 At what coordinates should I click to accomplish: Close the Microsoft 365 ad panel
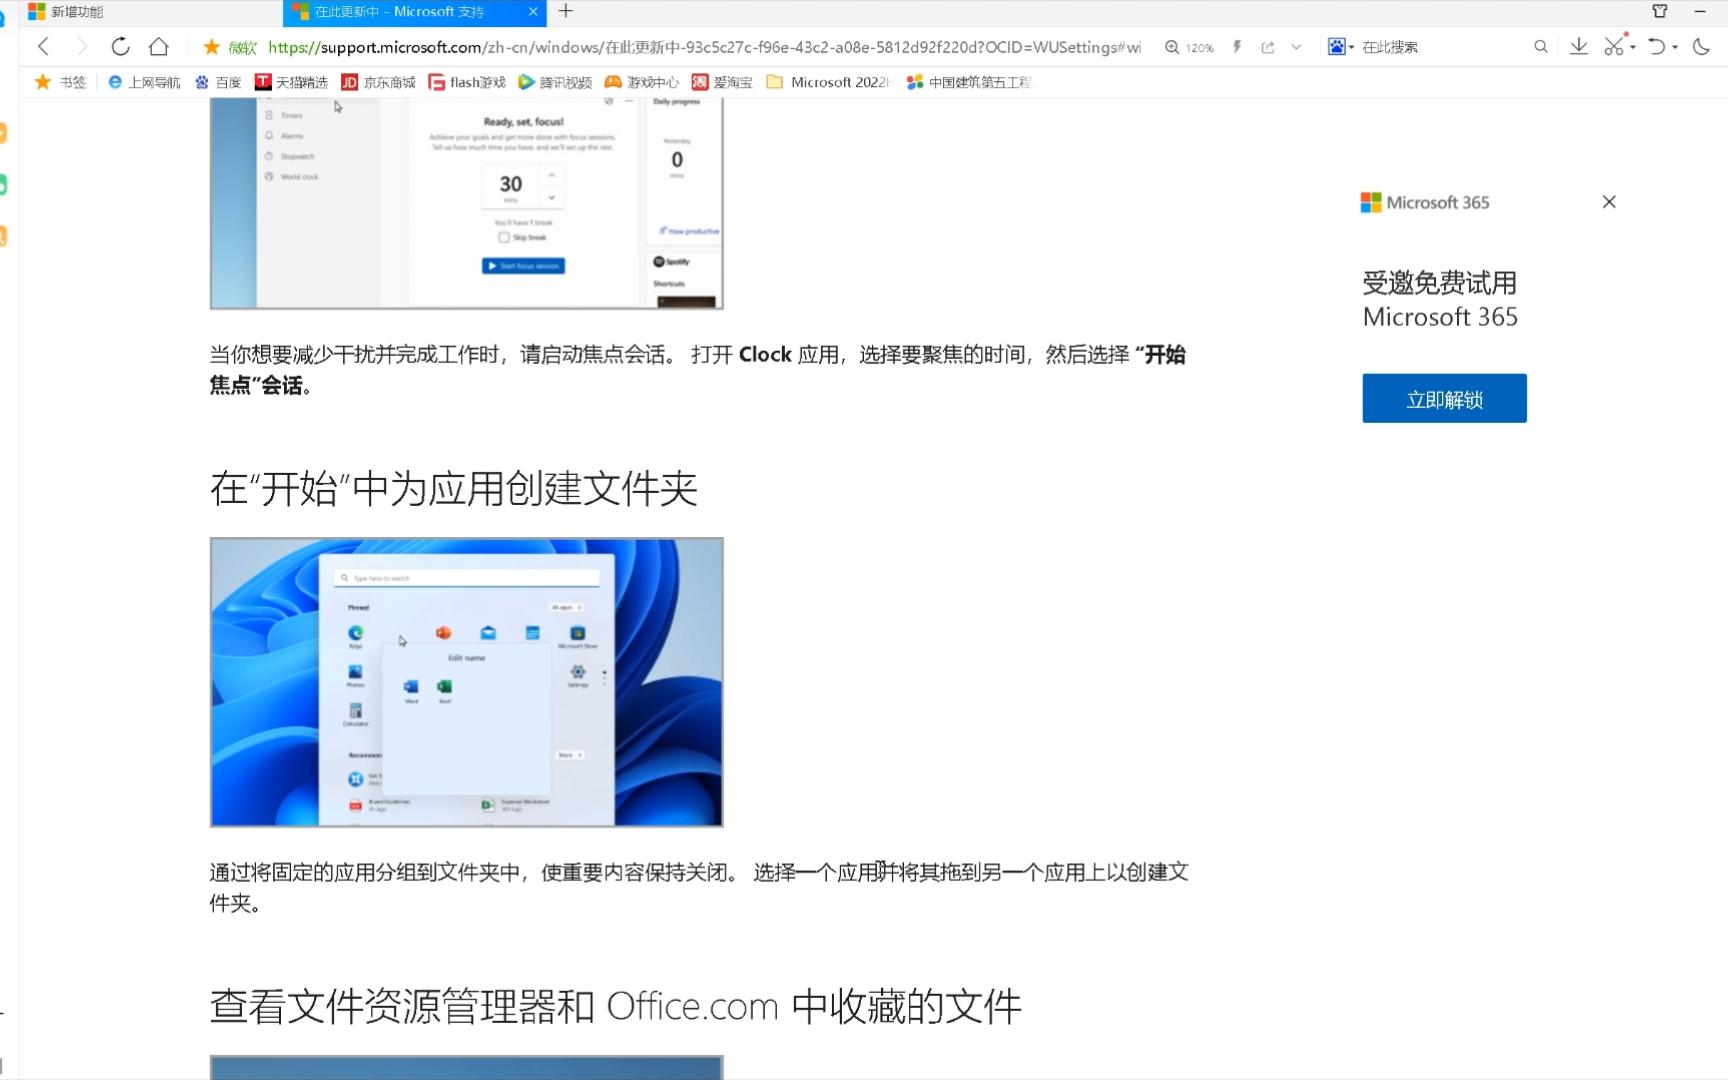pyautogui.click(x=1609, y=202)
